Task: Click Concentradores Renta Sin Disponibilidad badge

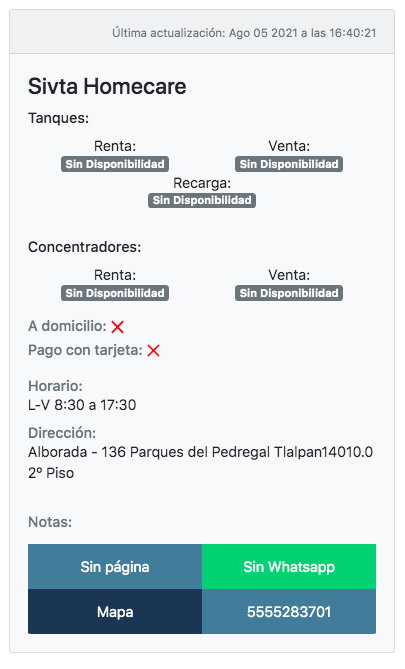Action: (115, 293)
